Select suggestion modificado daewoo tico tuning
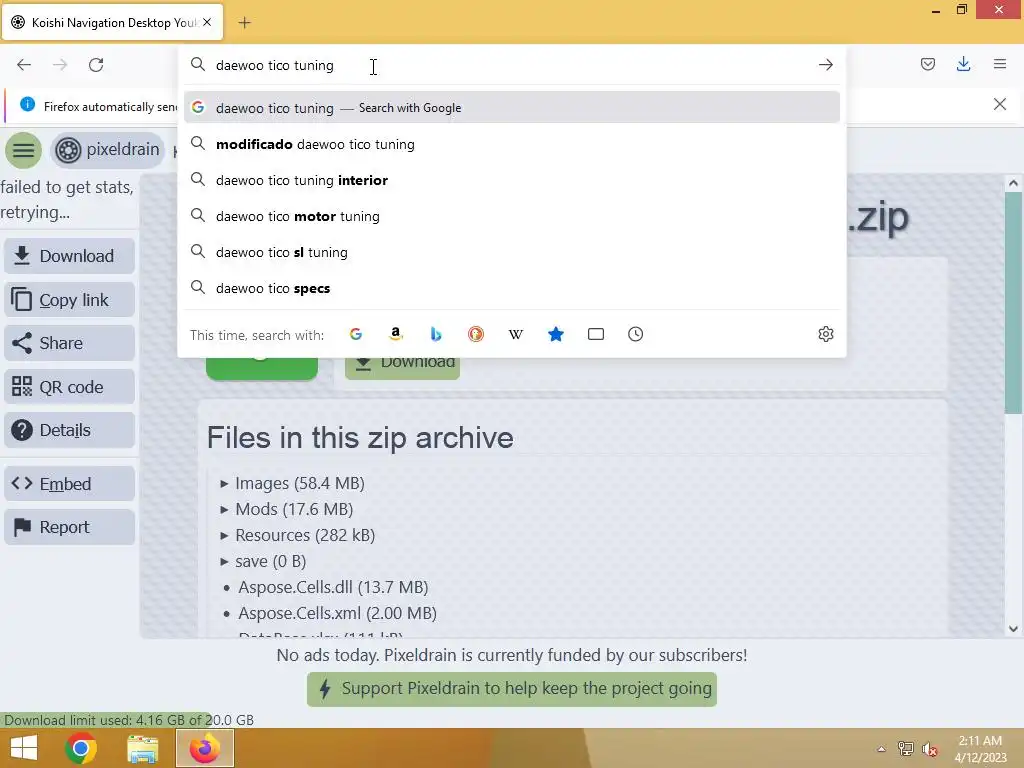 tap(511, 144)
